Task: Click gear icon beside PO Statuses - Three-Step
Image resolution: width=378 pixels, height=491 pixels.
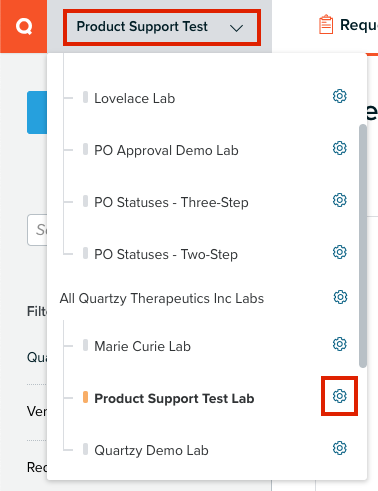Action: pos(340,200)
